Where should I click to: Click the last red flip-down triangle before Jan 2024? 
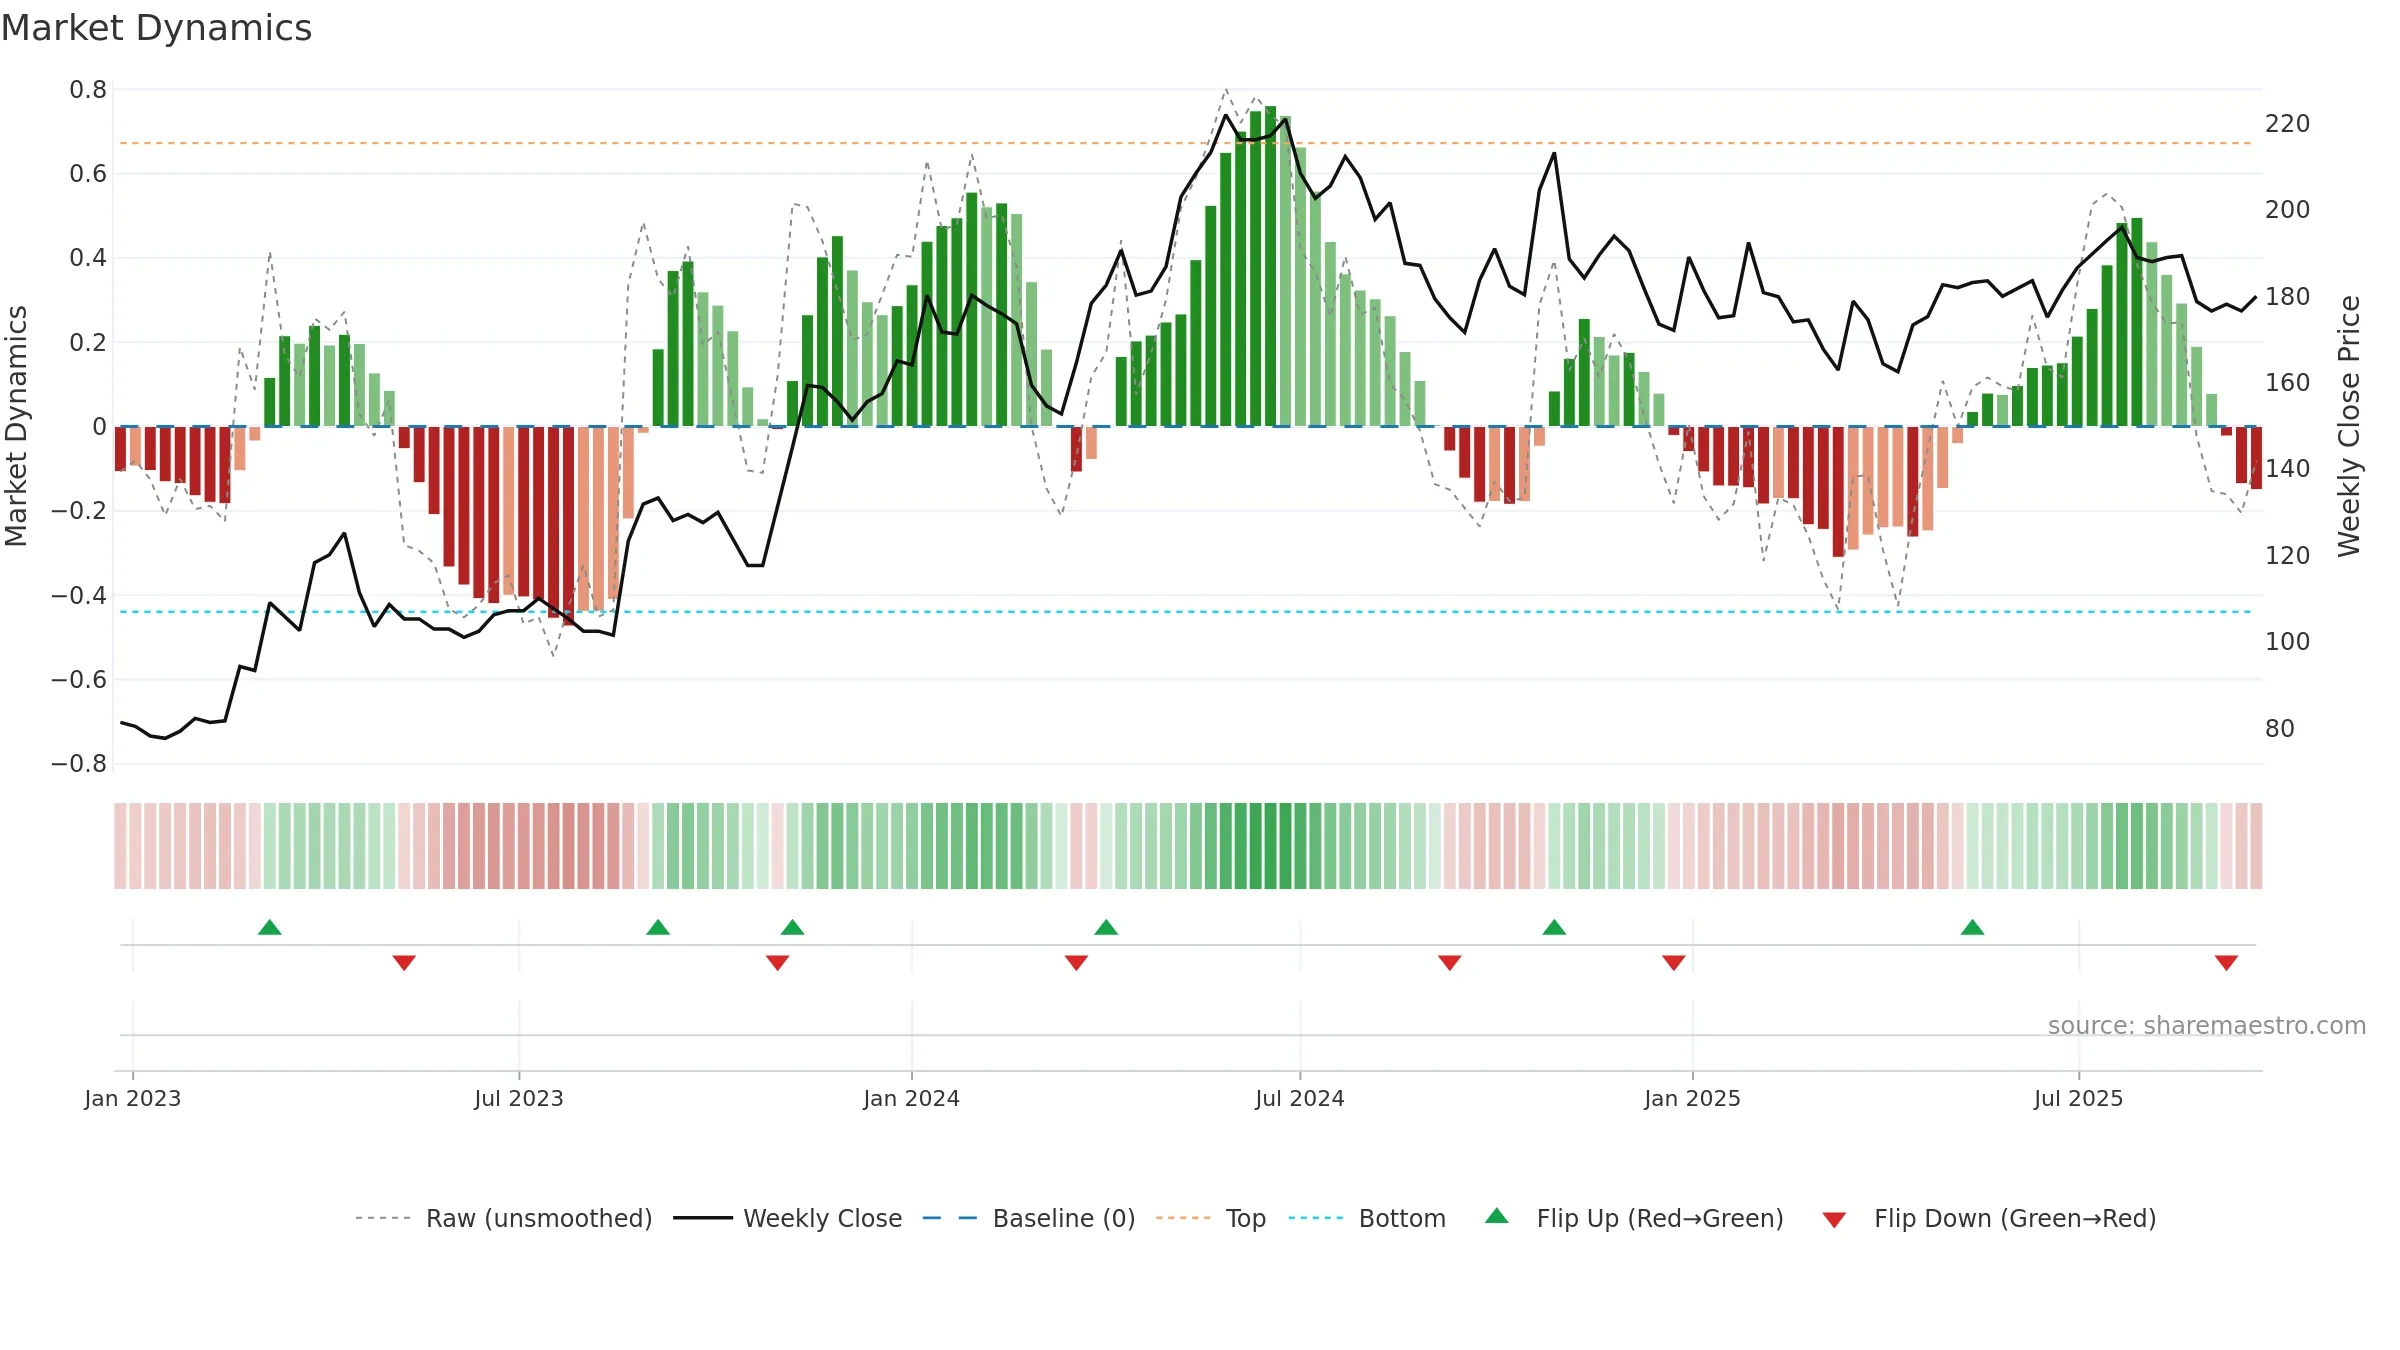(778, 963)
